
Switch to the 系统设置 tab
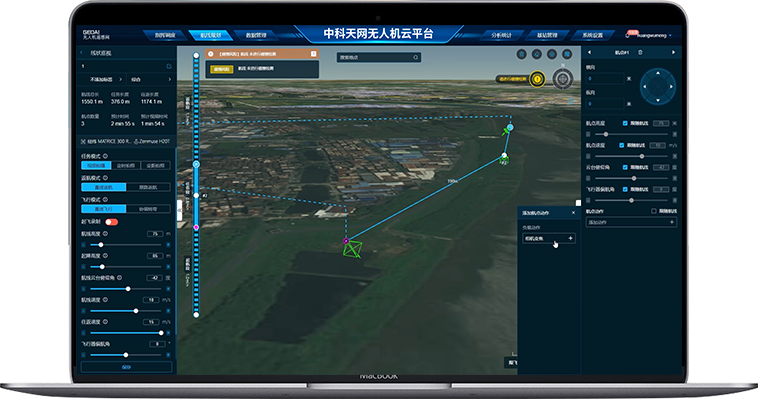[592, 35]
